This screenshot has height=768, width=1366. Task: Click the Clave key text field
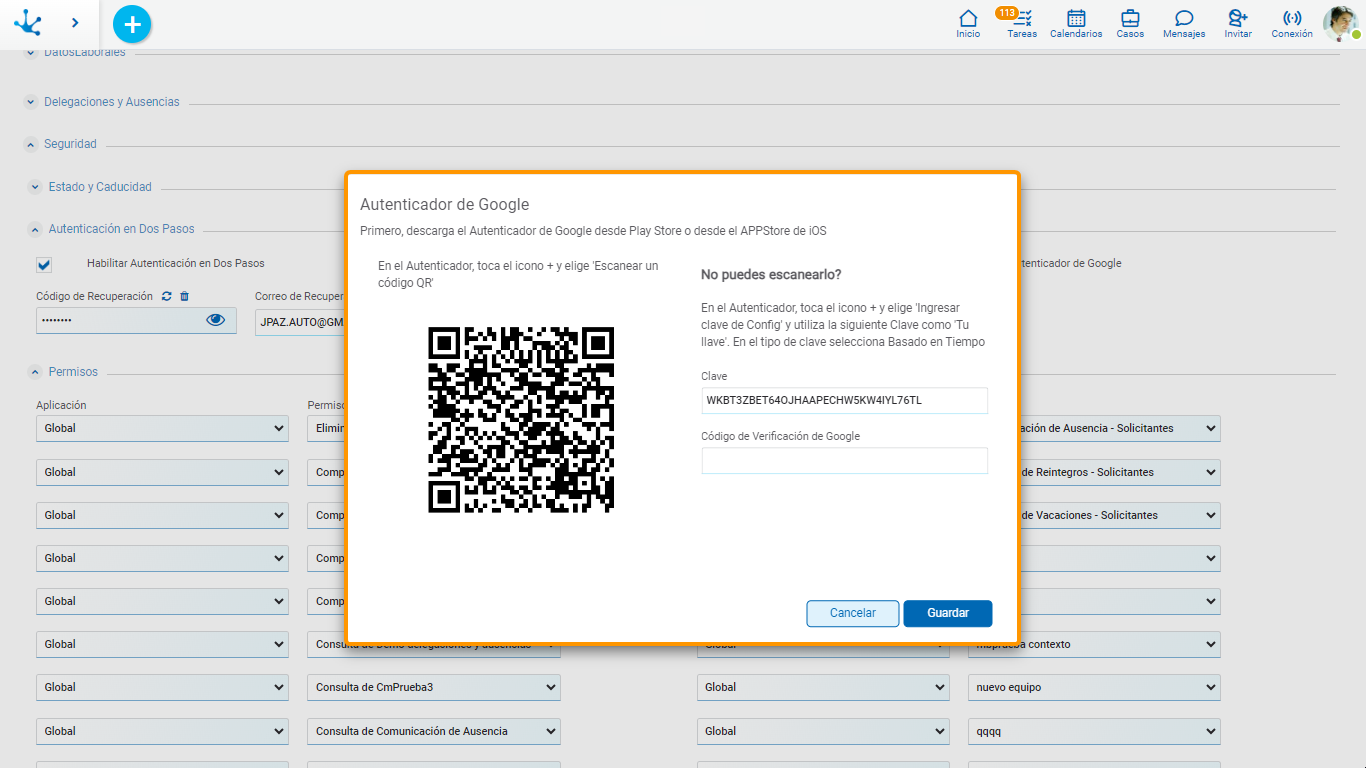pos(844,400)
